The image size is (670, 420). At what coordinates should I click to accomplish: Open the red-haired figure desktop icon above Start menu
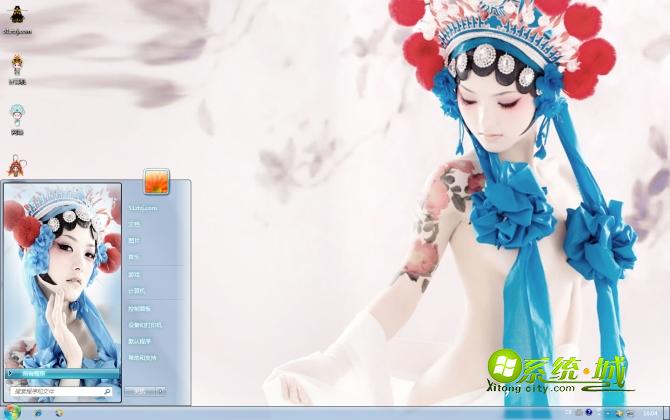pos(17,166)
